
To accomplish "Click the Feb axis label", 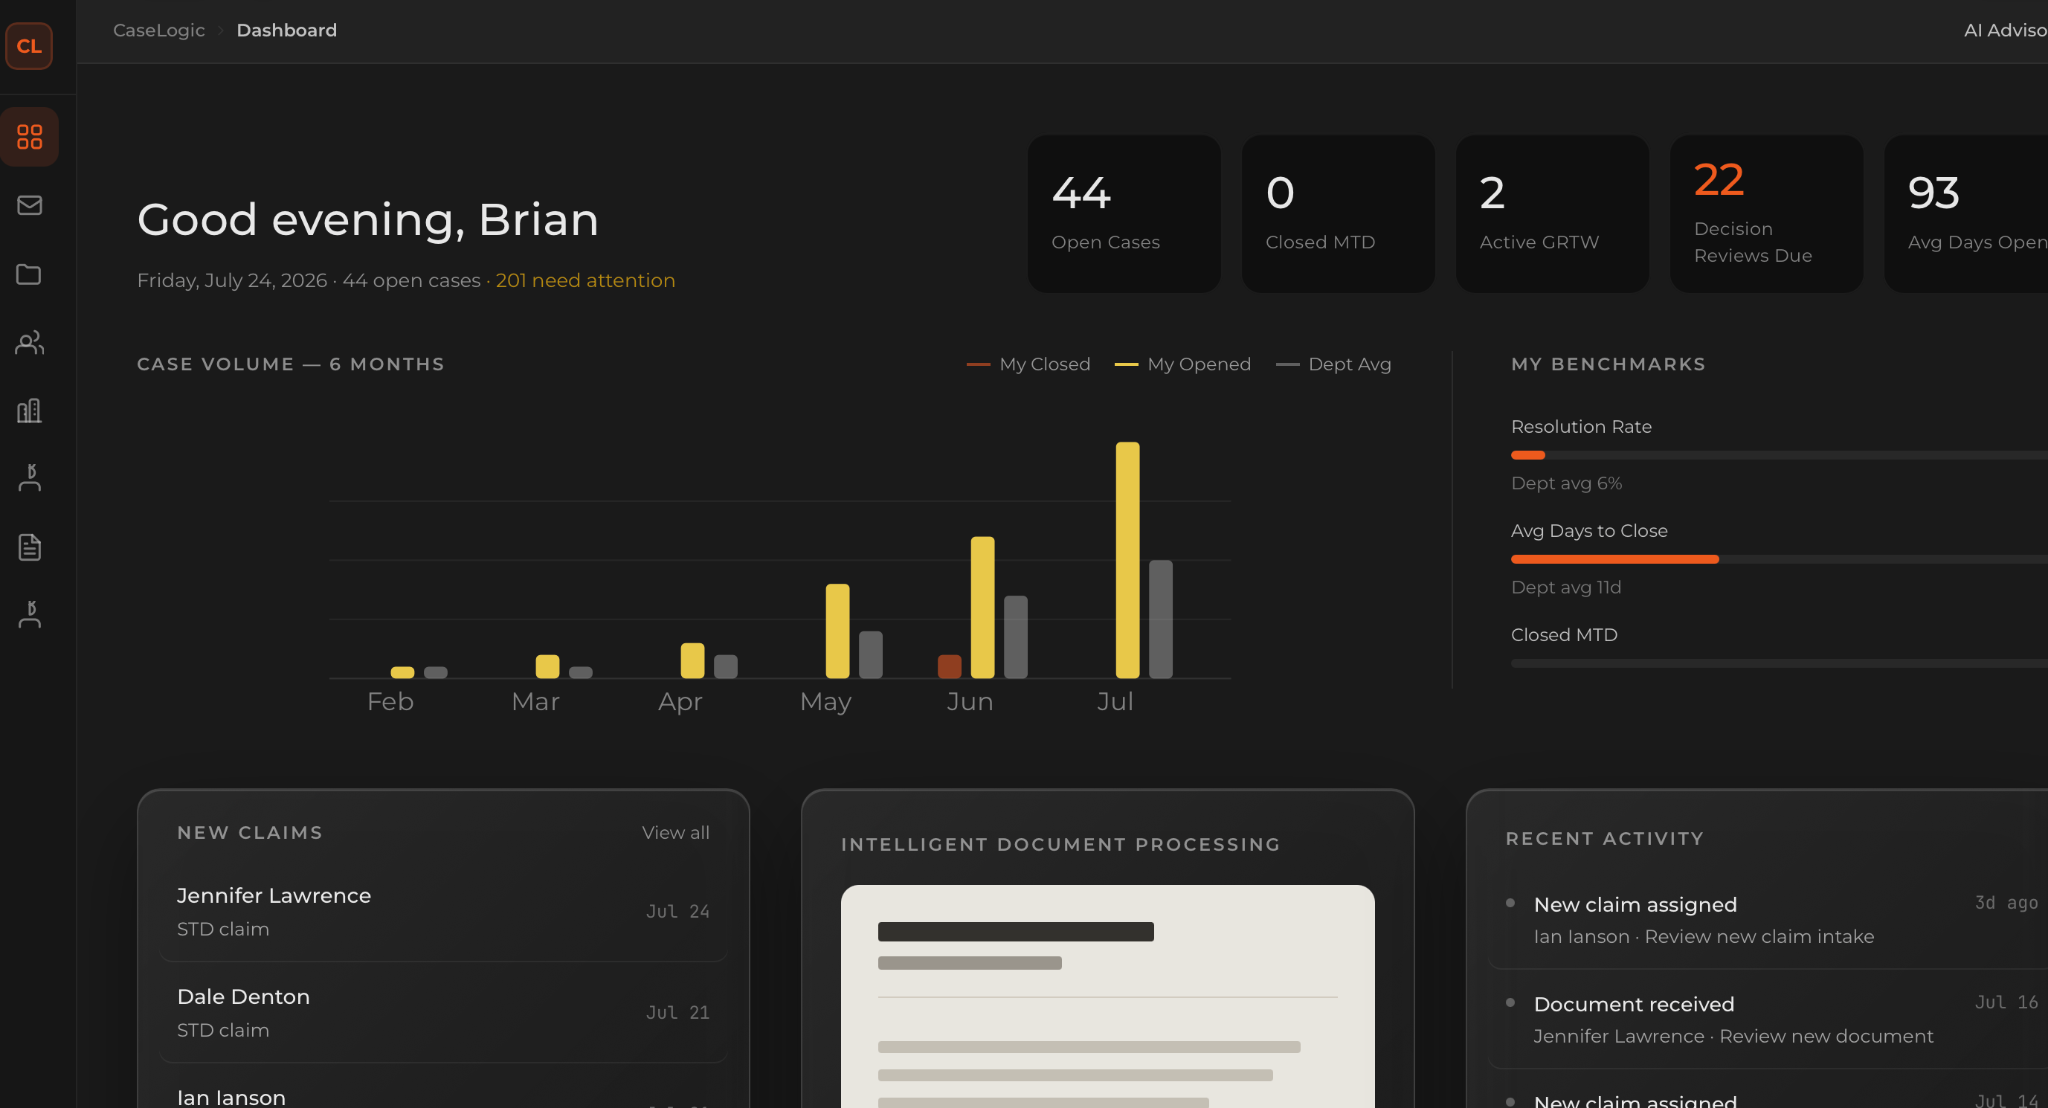I will [x=390, y=701].
